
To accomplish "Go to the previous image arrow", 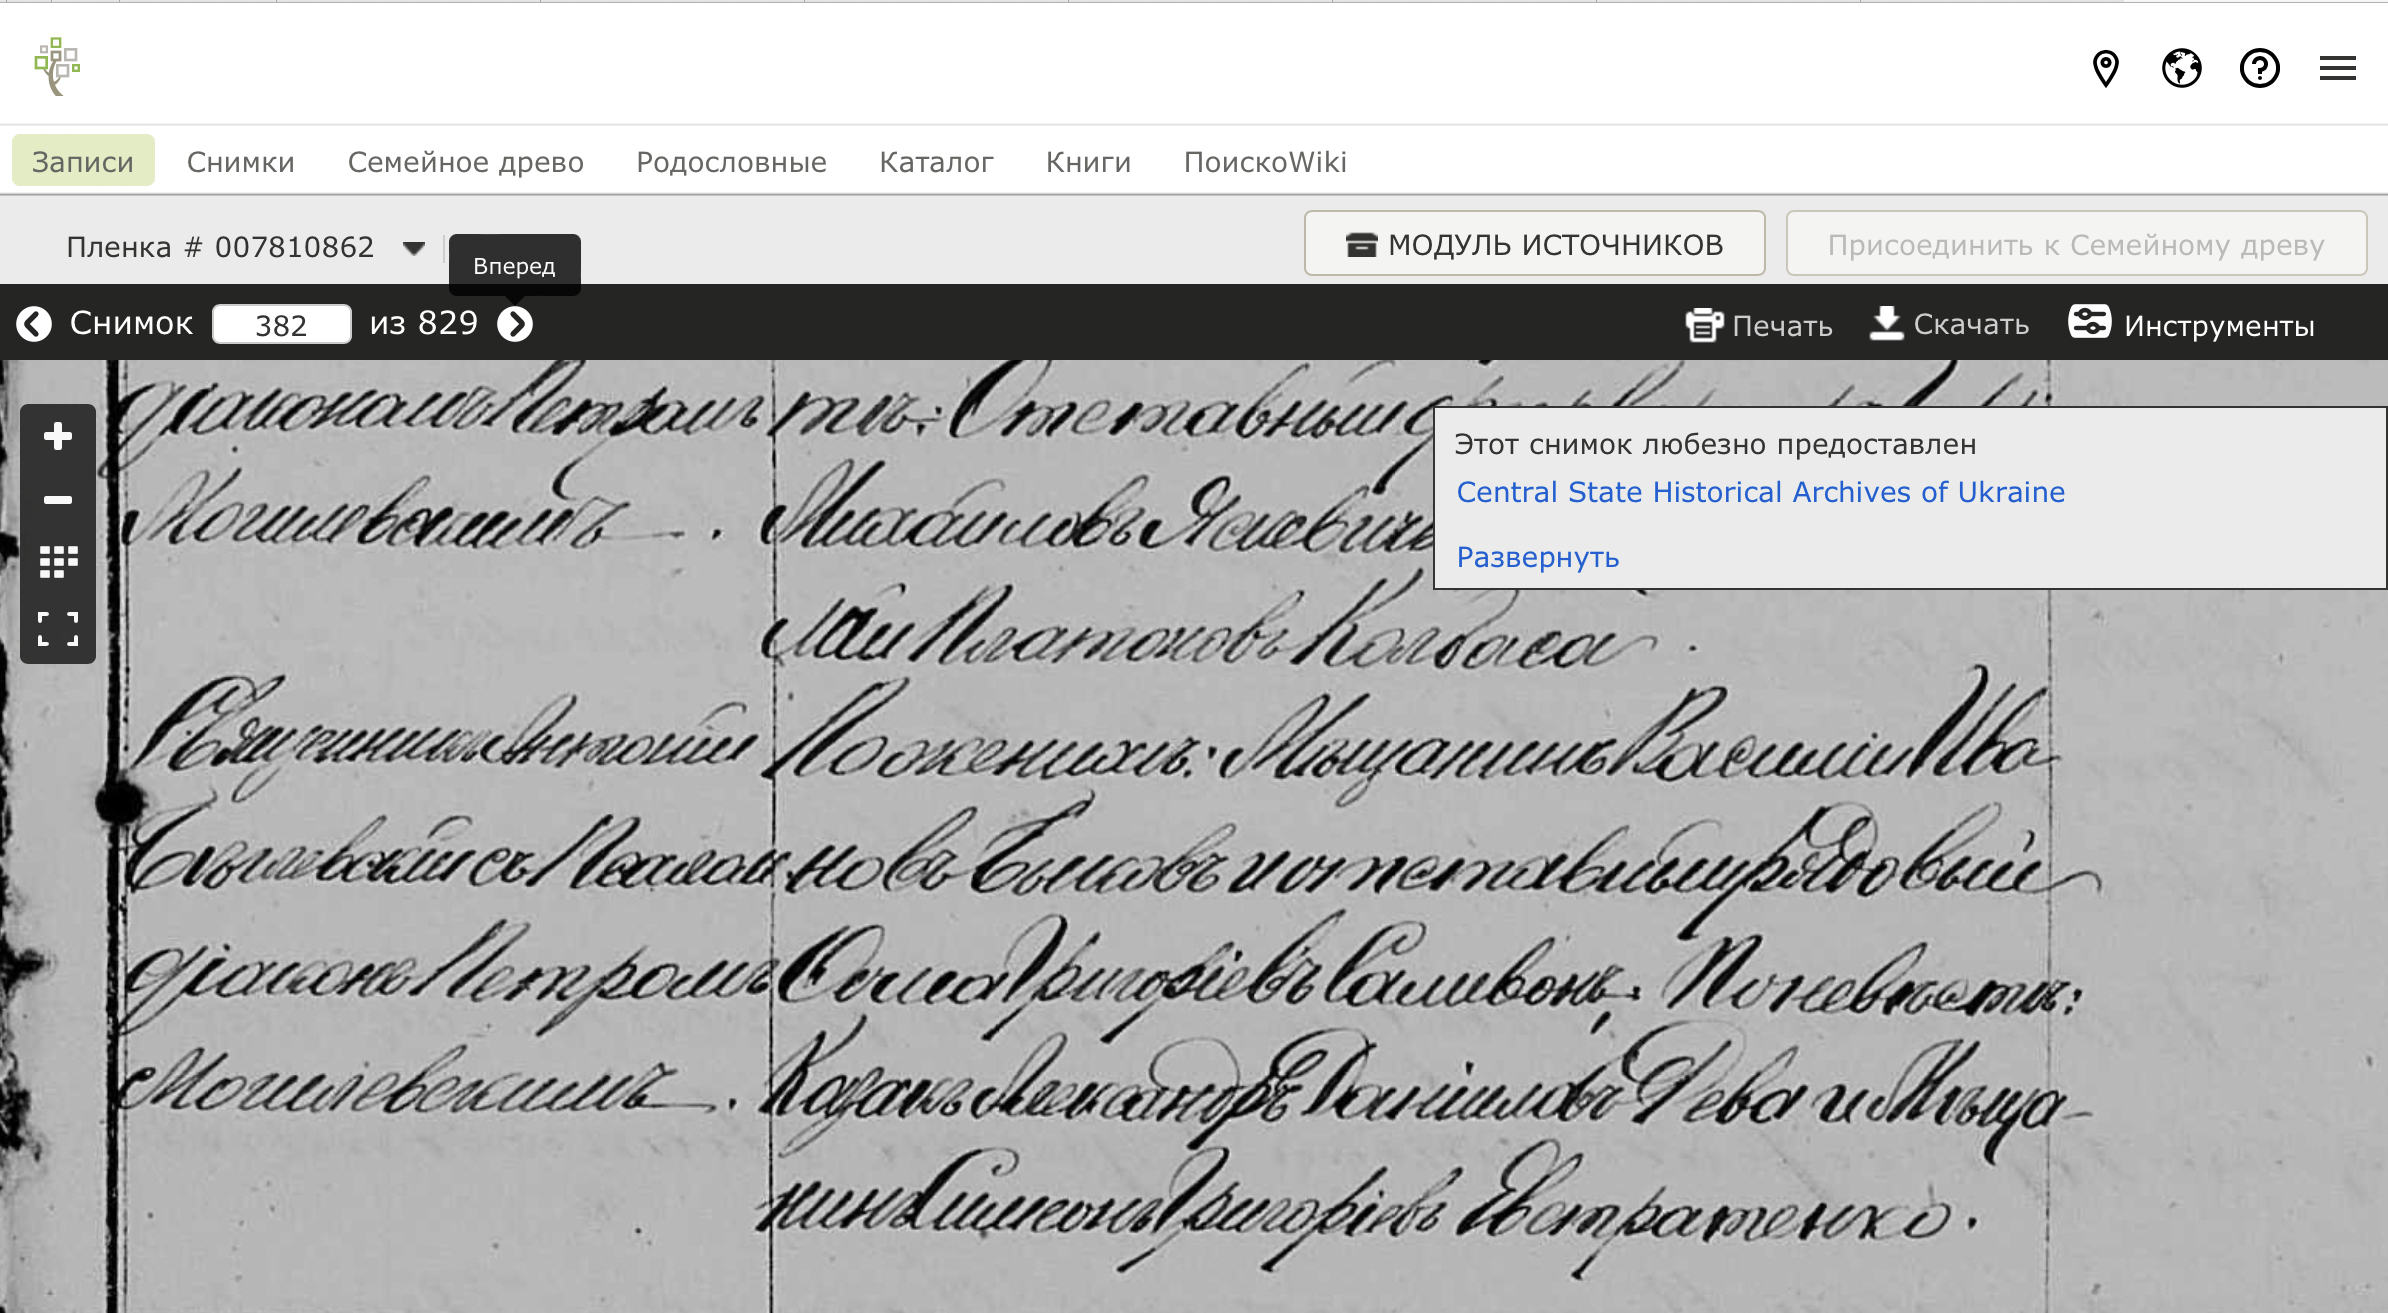I will (34, 324).
